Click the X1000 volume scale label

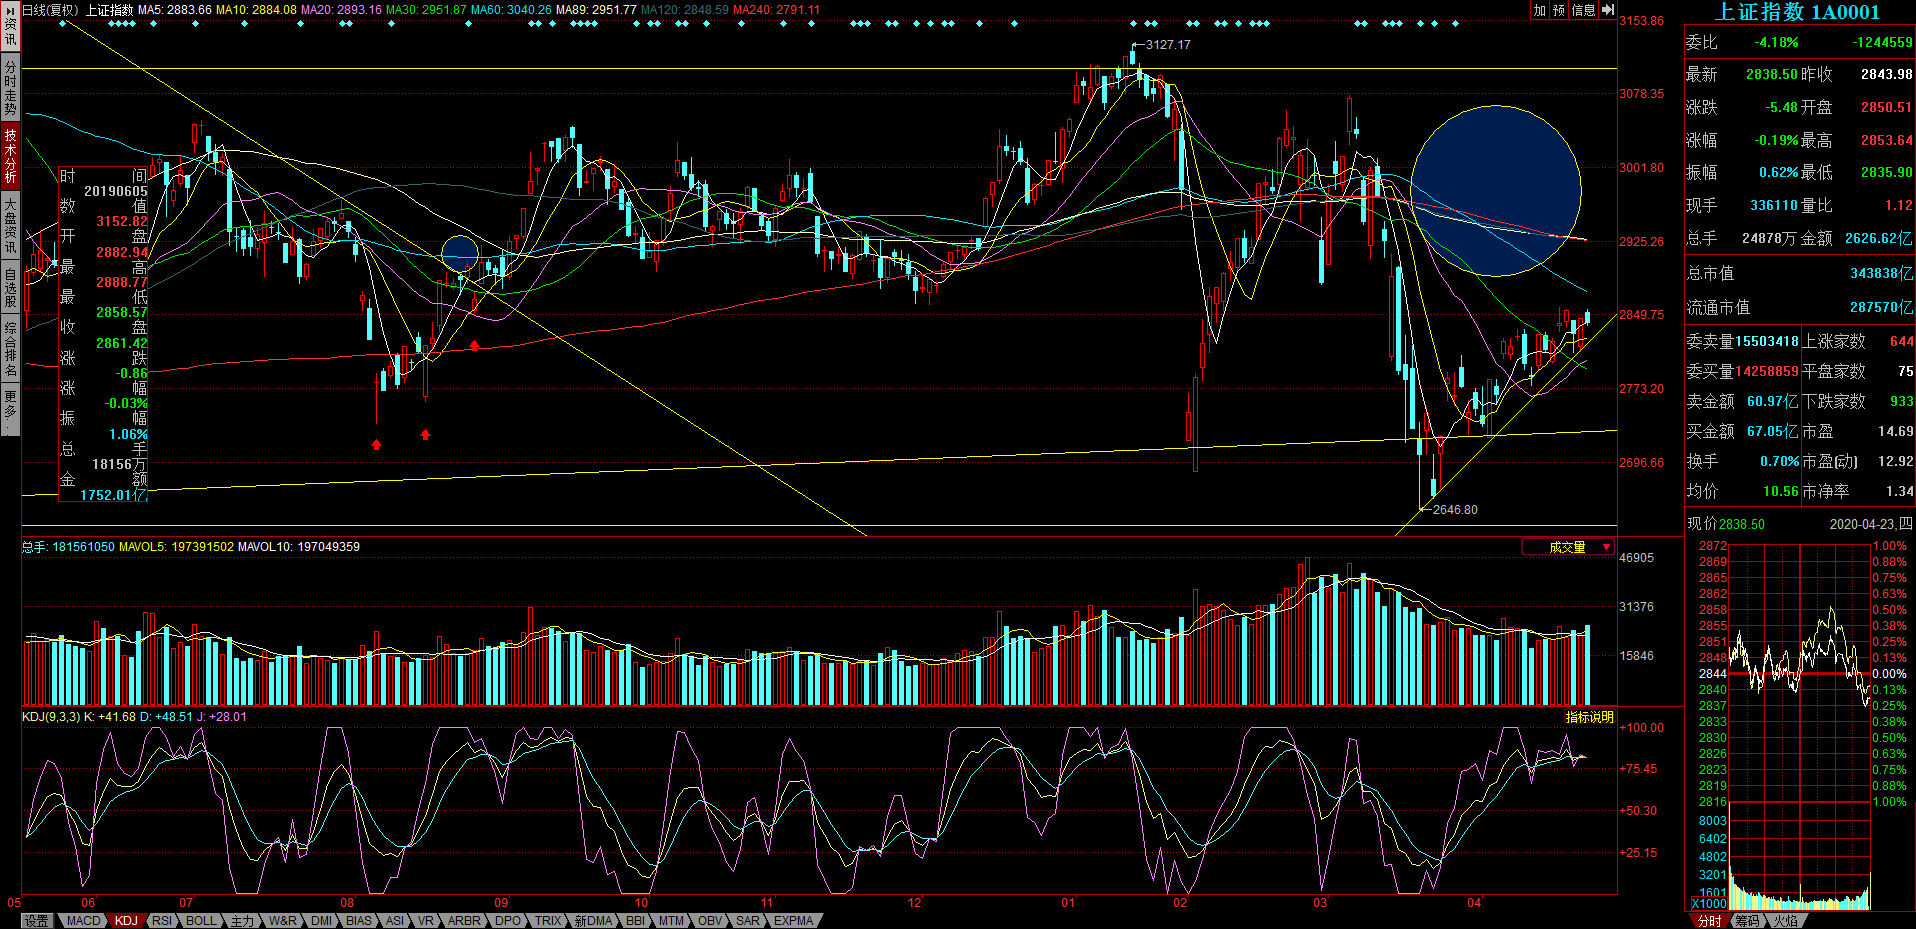tap(1708, 903)
